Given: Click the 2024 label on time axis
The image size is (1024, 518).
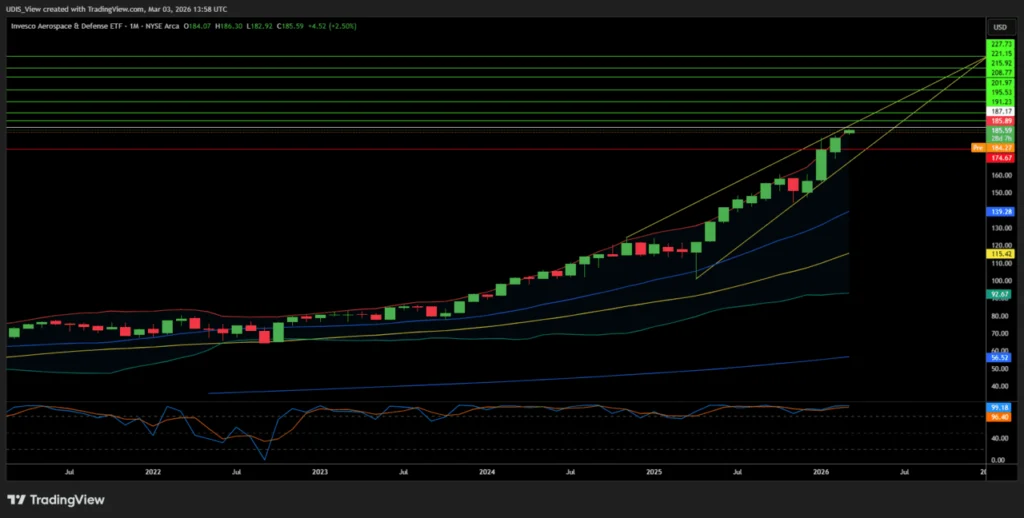Looking at the screenshot, I should pyautogui.click(x=487, y=471).
